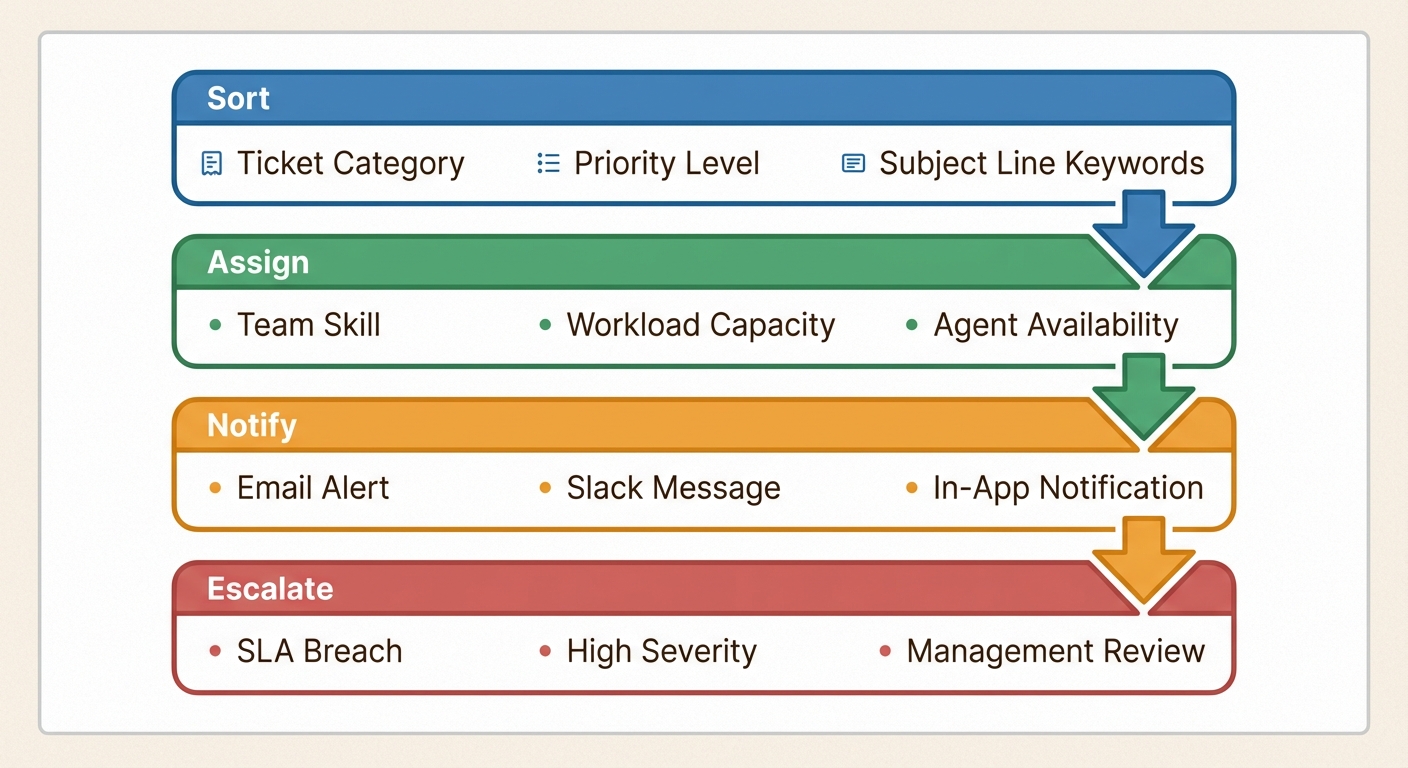Click the Subject Line Keywords message icon
Screen dimensions: 1408x768
pyautogui.click(x=853, y=164)
